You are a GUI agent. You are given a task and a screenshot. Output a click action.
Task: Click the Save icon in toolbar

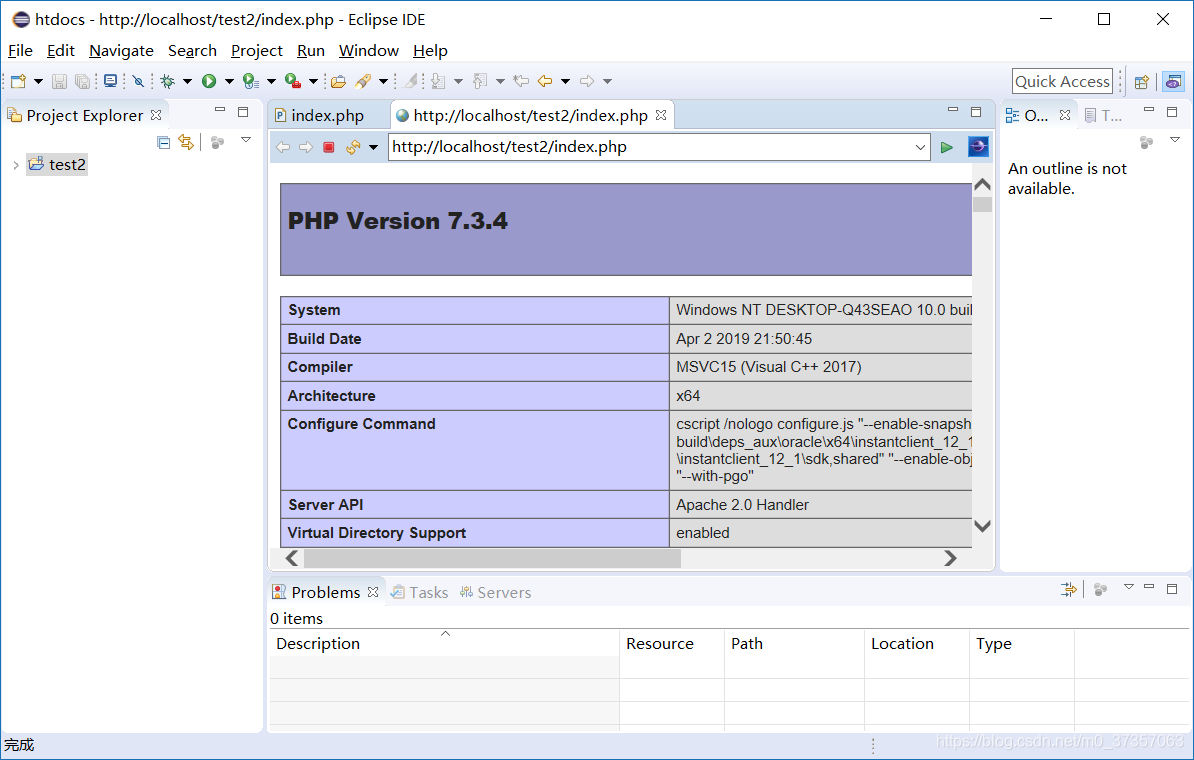59,81
